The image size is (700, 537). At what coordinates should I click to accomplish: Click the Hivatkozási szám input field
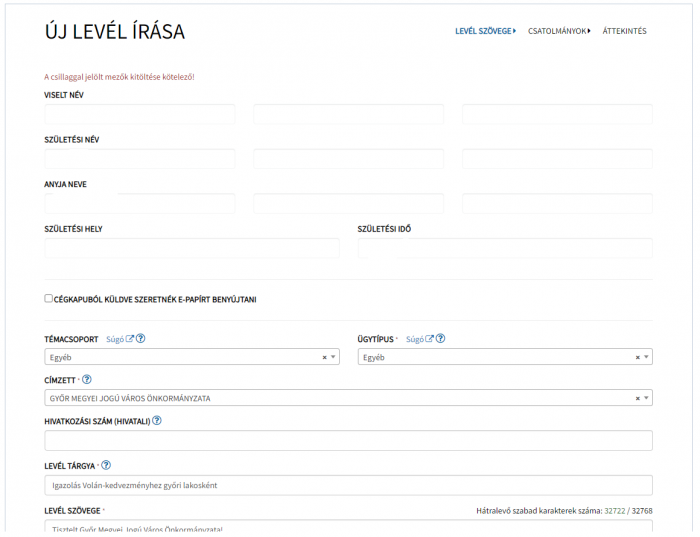click(x=348, y=440)
